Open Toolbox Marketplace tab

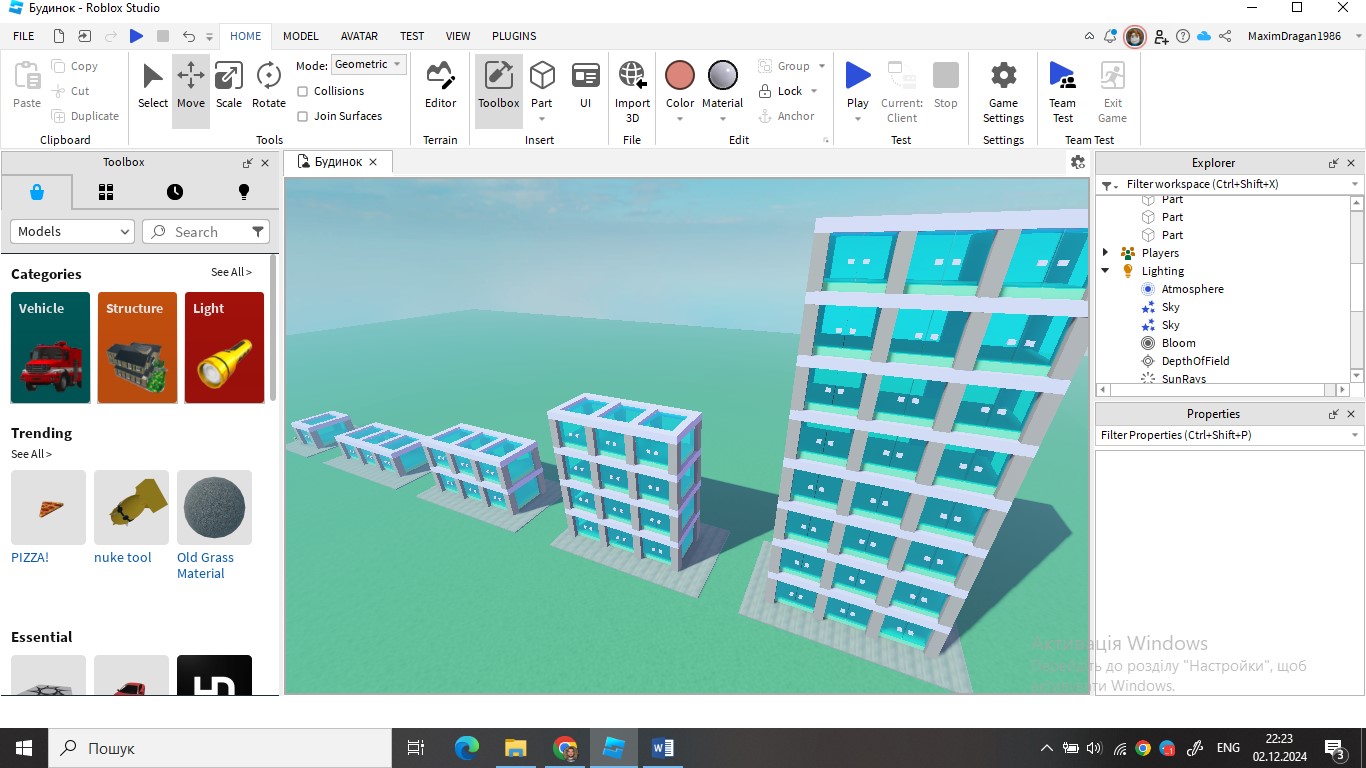(x=37, y=192)
